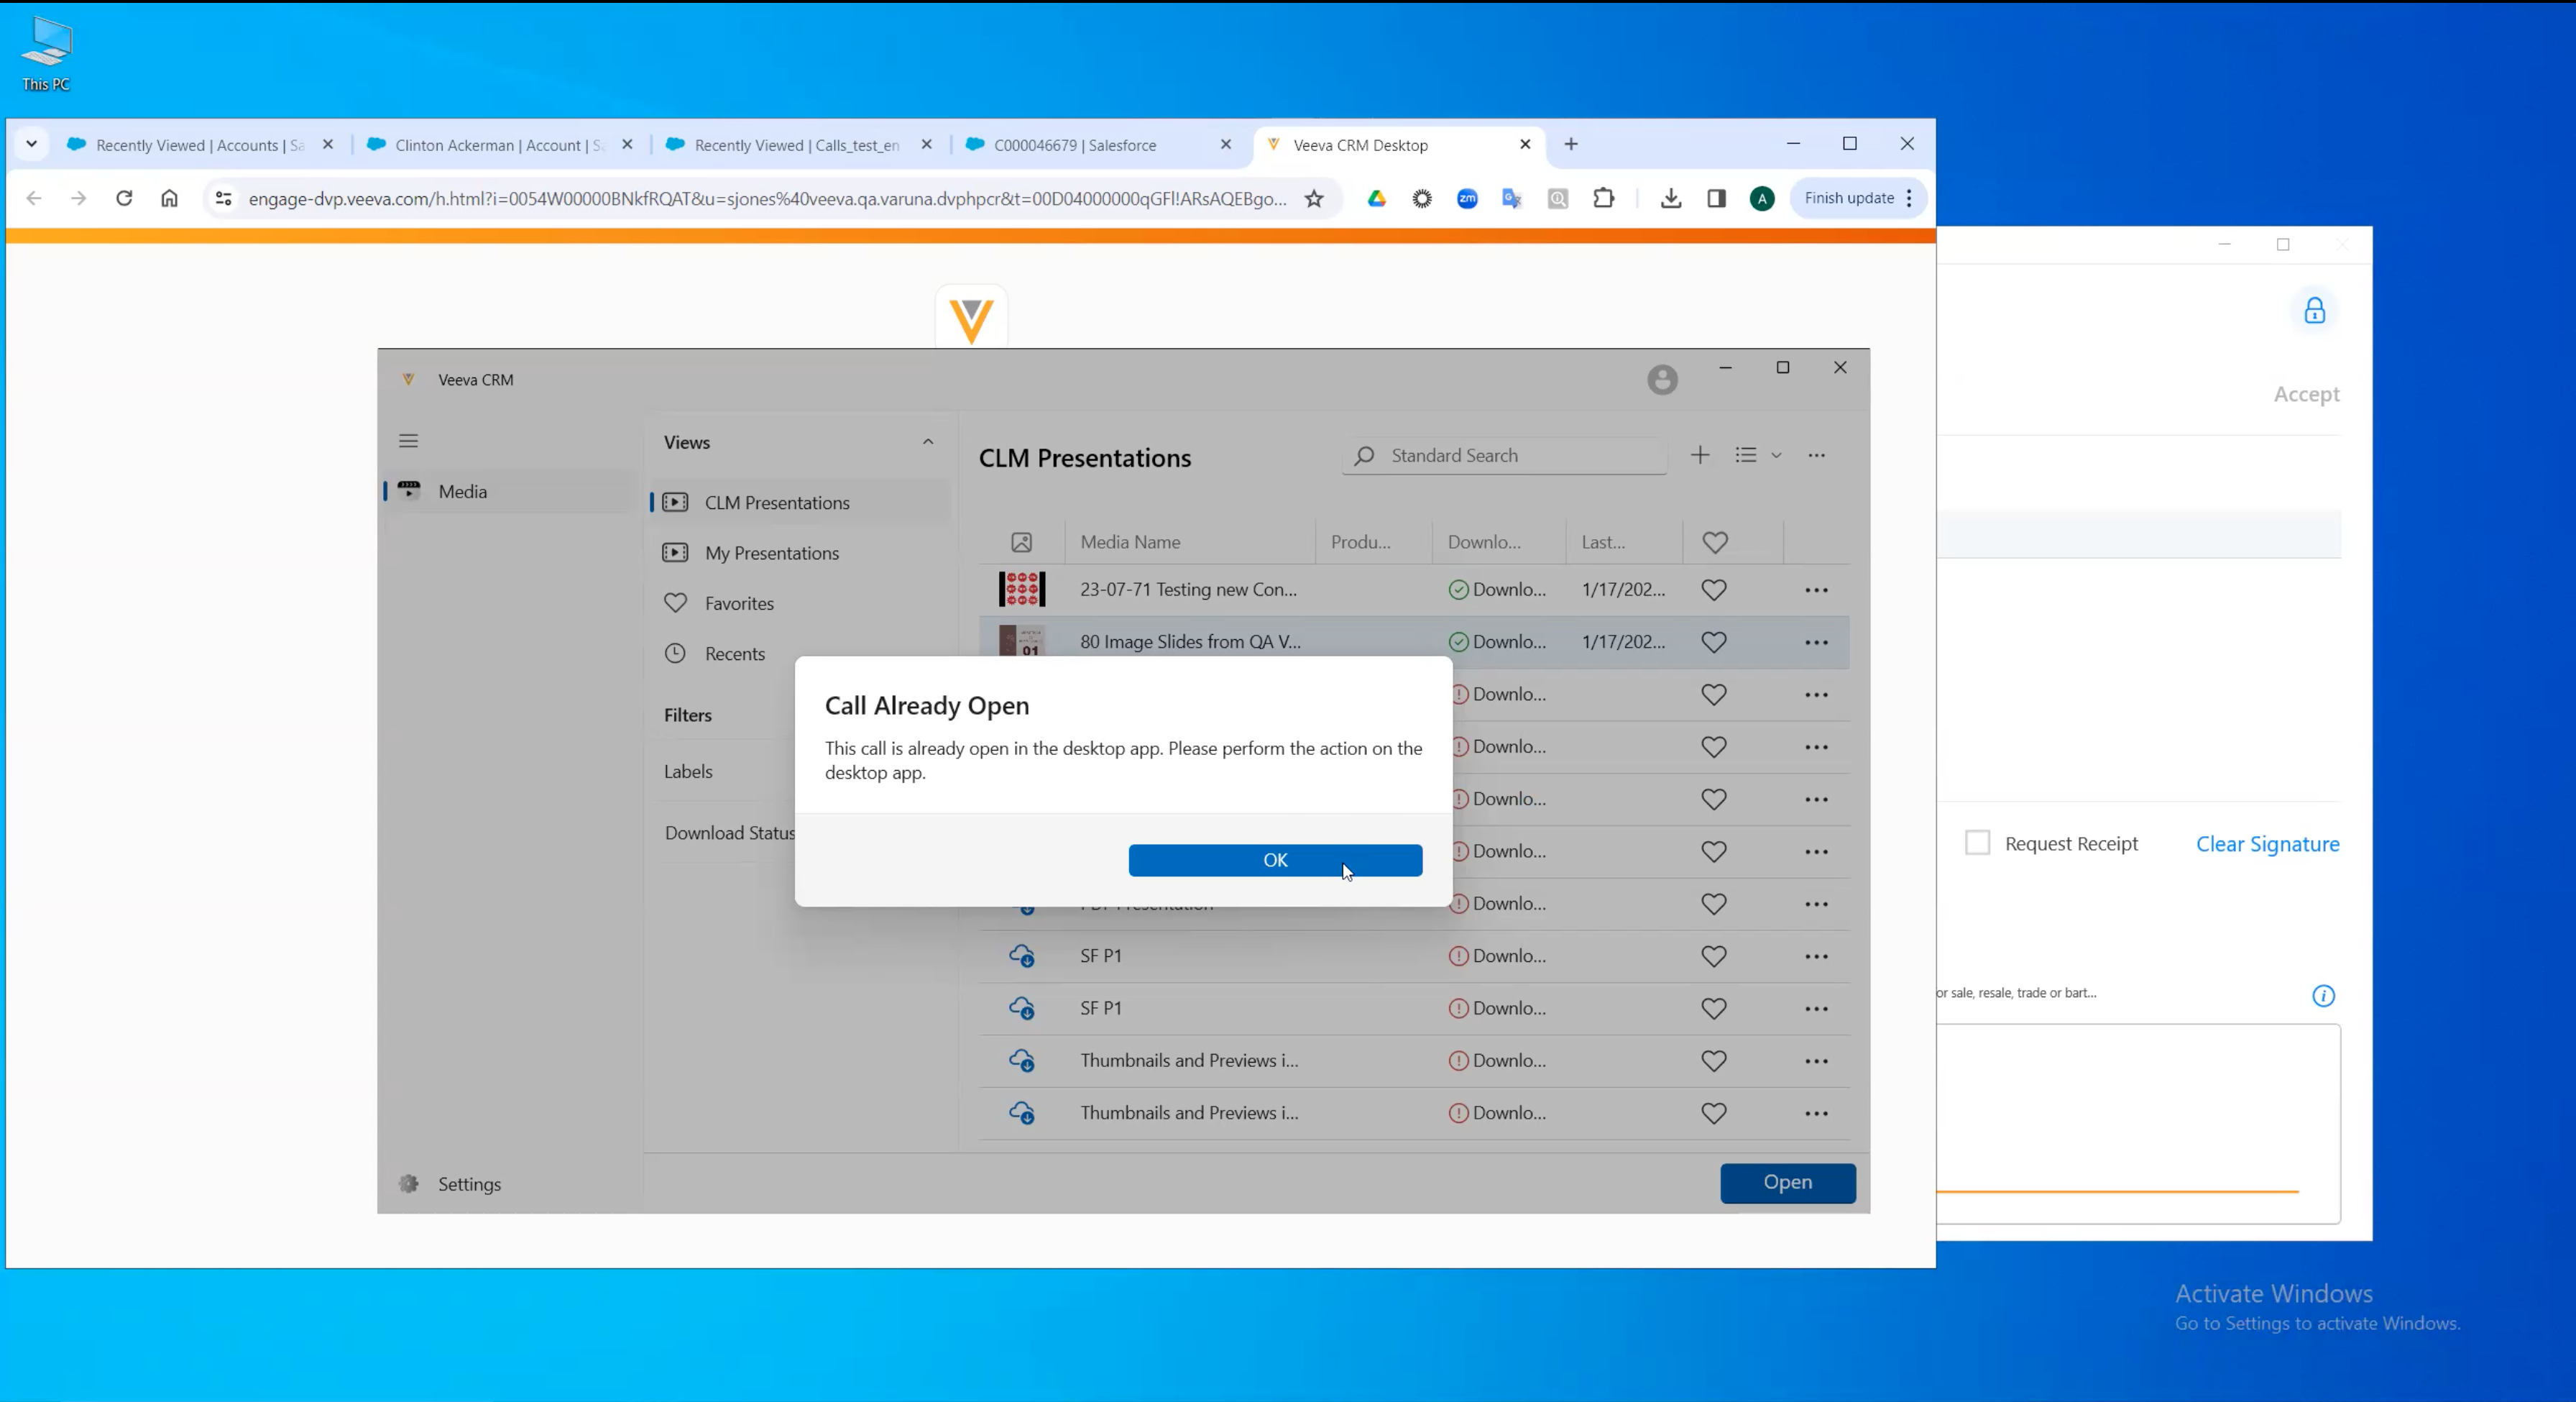Click the plus add presentation icon
This screenshot has width=2576, height=1402.
tap(1699, 455)
